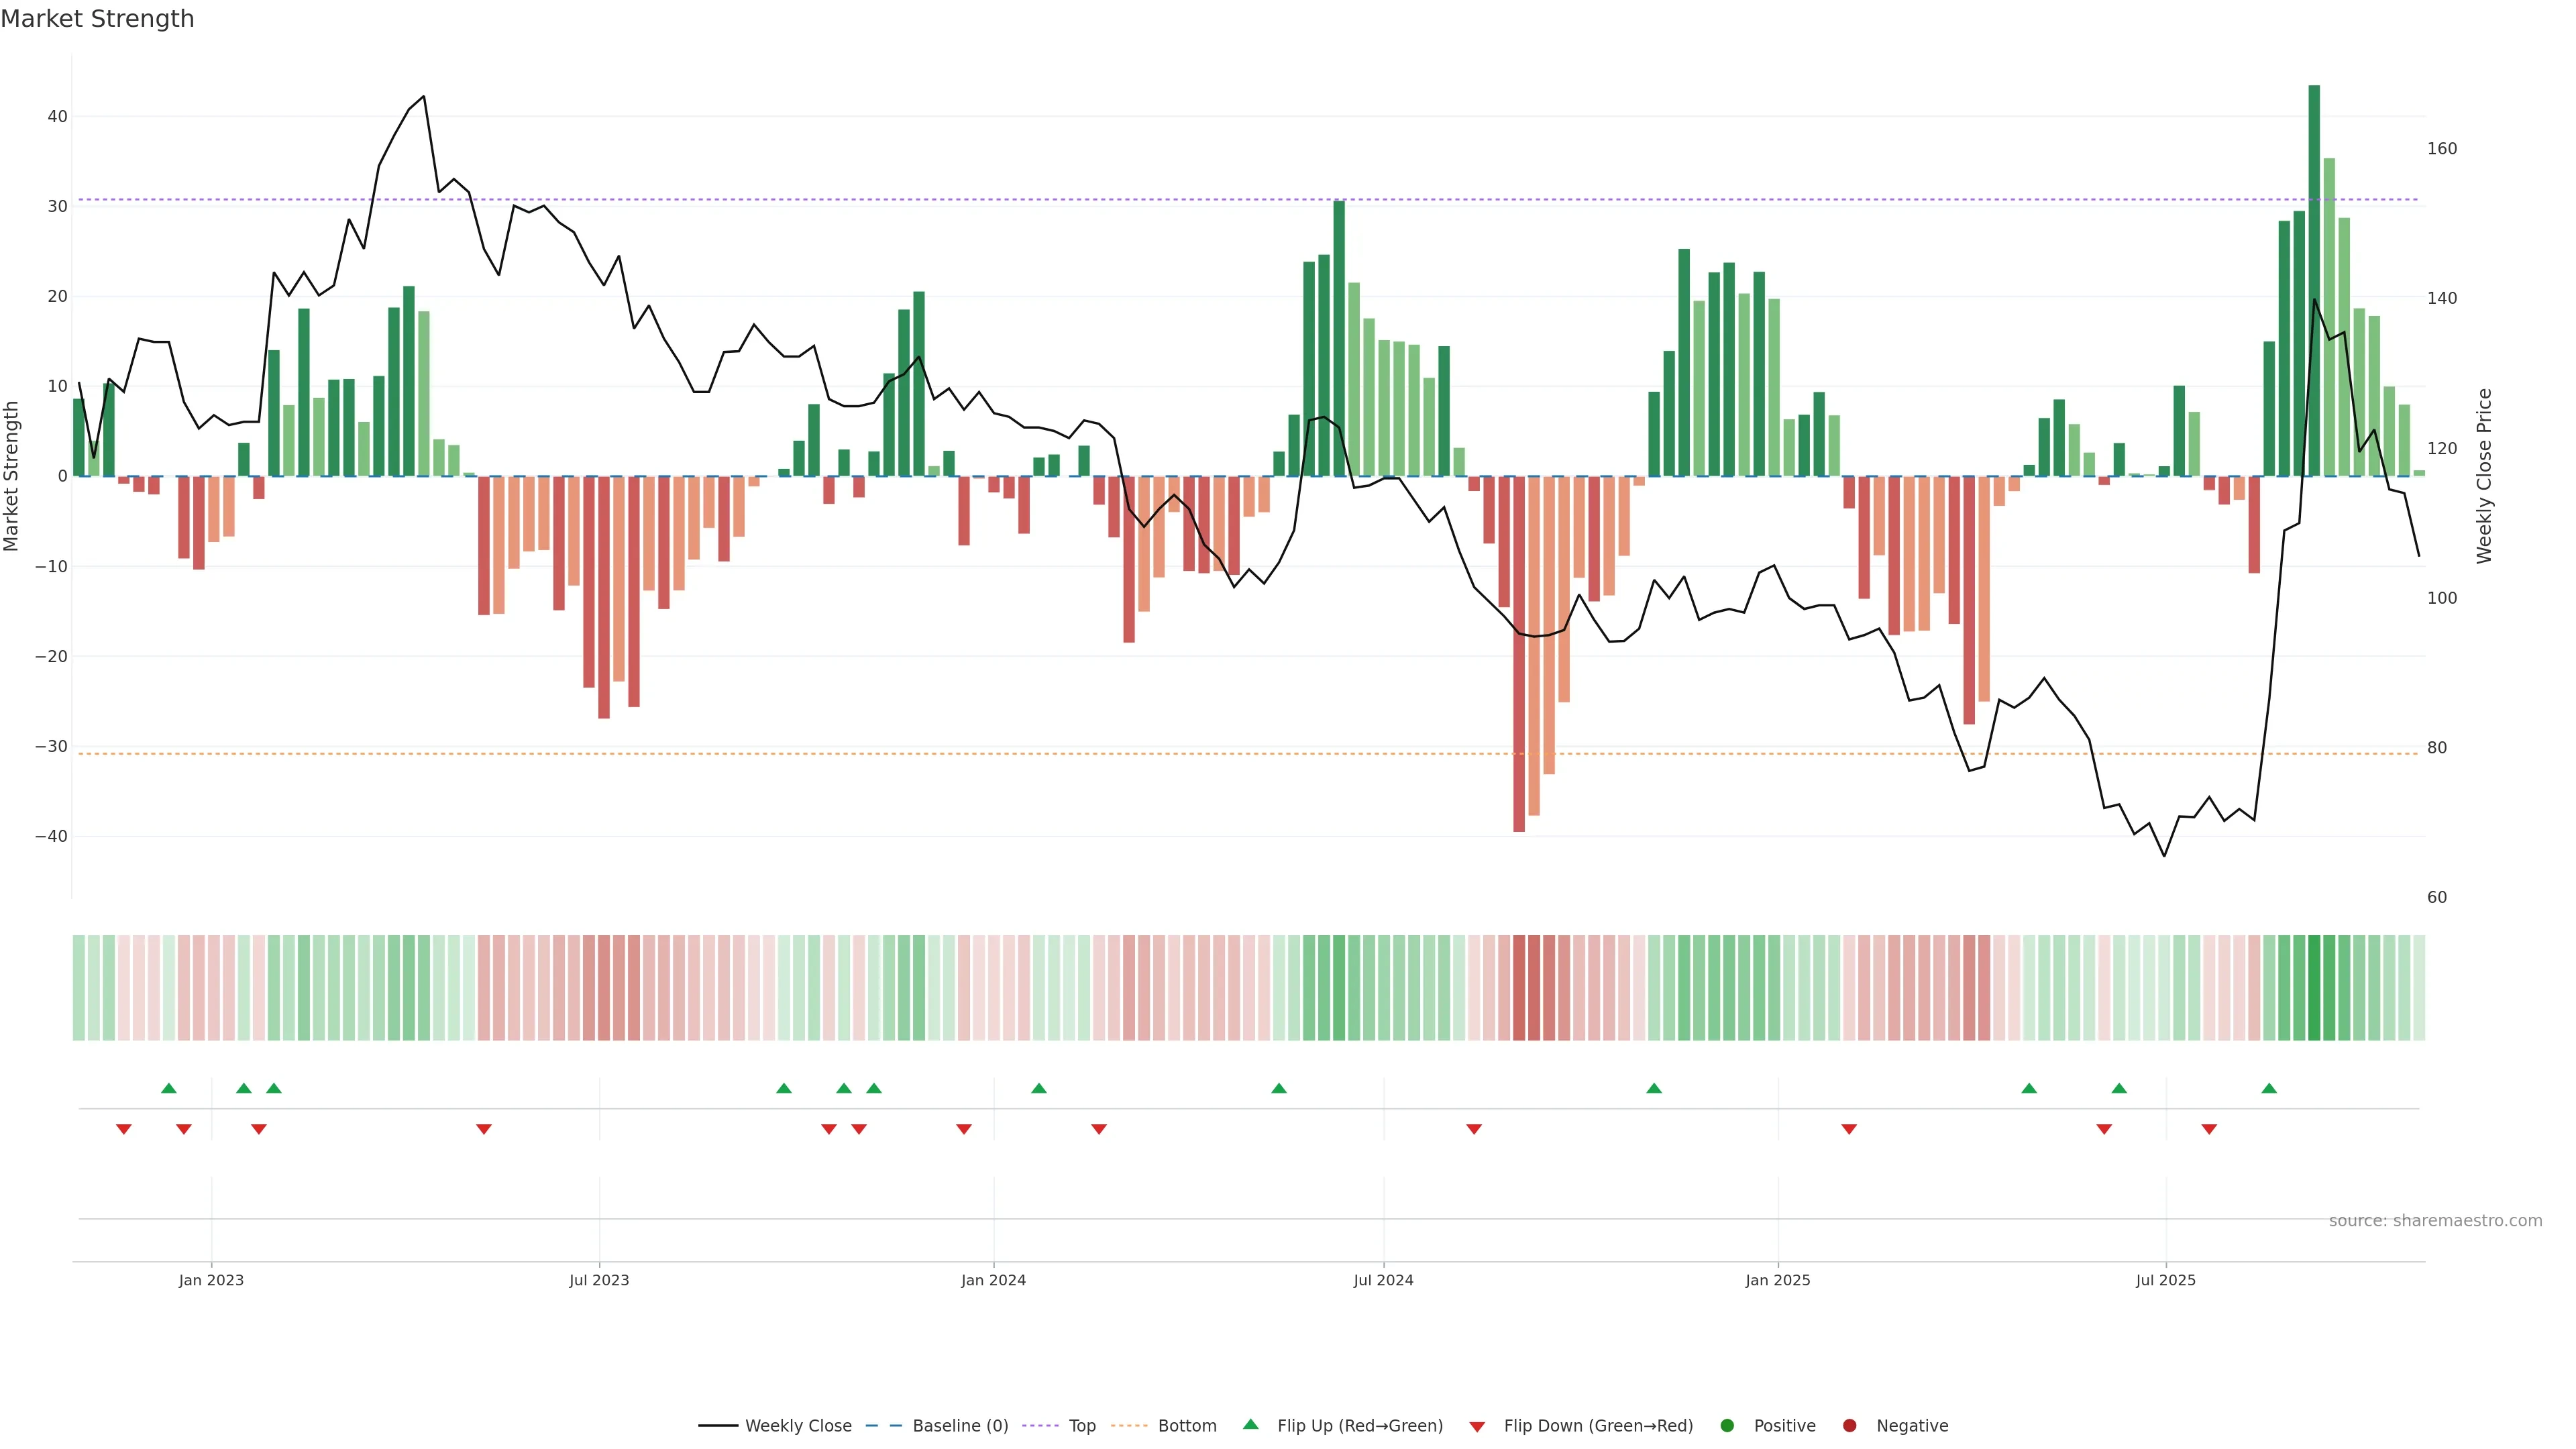Click the green Positive circle in legend
Viewport: 2576px width, 1449px height.
pyautogui.click(x=1727, y=1426)
